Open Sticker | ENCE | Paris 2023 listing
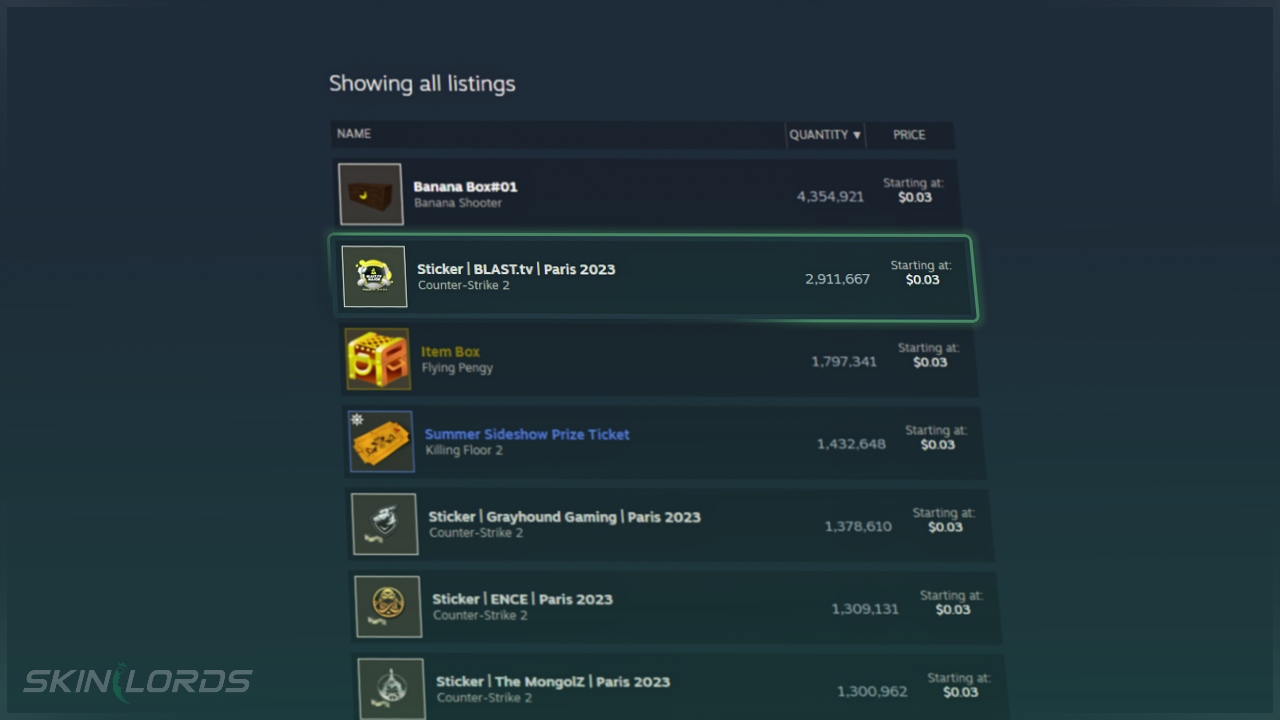1280x720 pixels. coord(522,599)
